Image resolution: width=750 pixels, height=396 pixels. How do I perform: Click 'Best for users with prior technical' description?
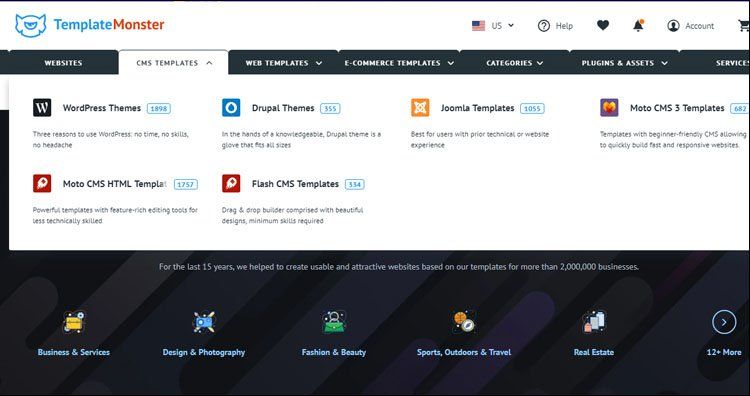coord(480,139)
